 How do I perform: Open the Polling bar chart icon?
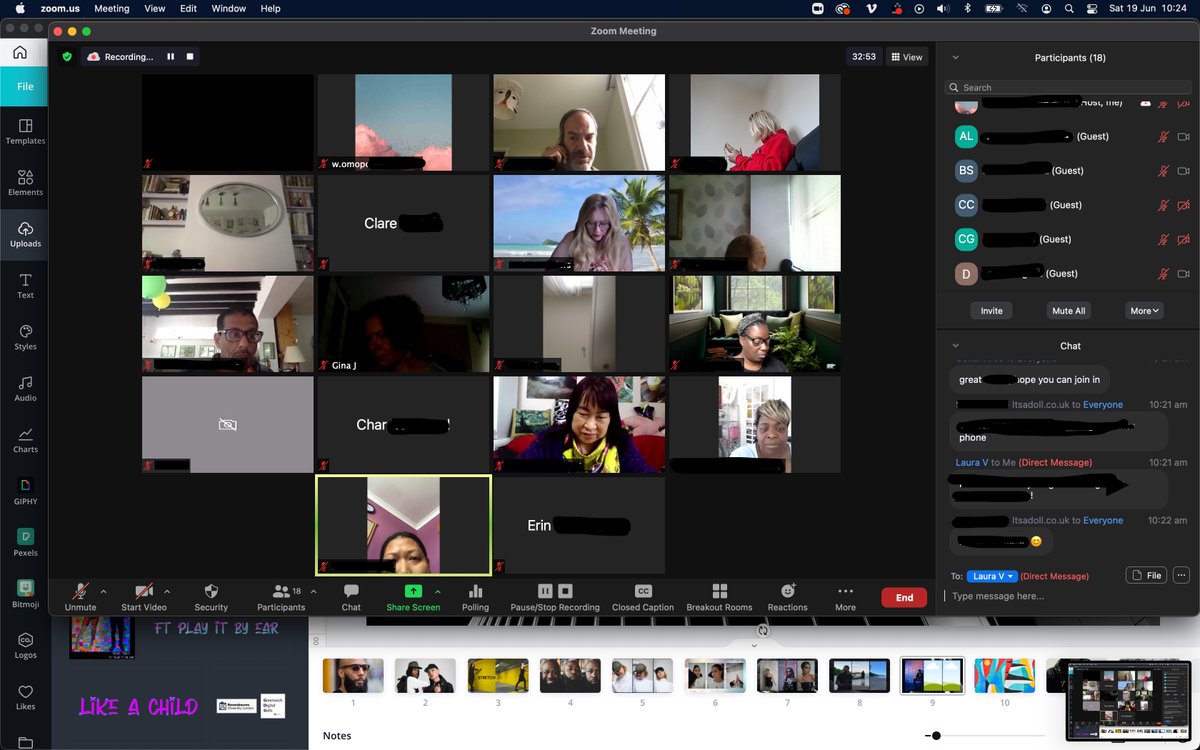(476, 591)
